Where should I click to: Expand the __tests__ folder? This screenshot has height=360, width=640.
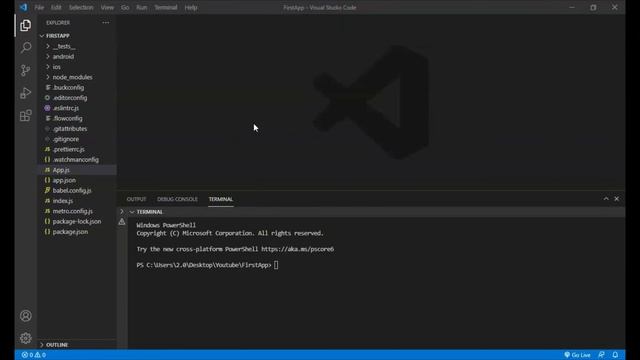(x=77, y=47)
